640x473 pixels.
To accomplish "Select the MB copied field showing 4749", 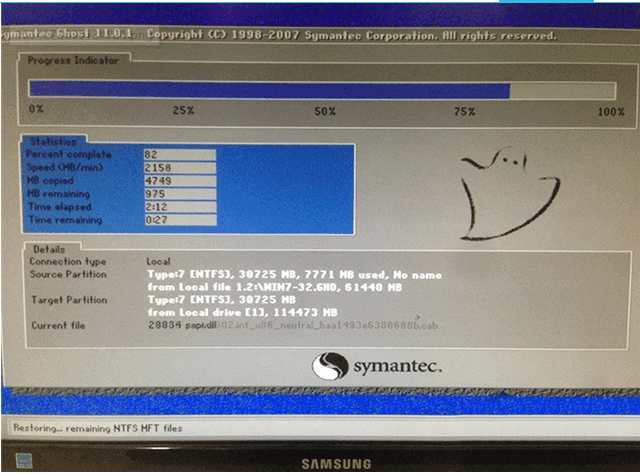I will (x=180, y=181).
